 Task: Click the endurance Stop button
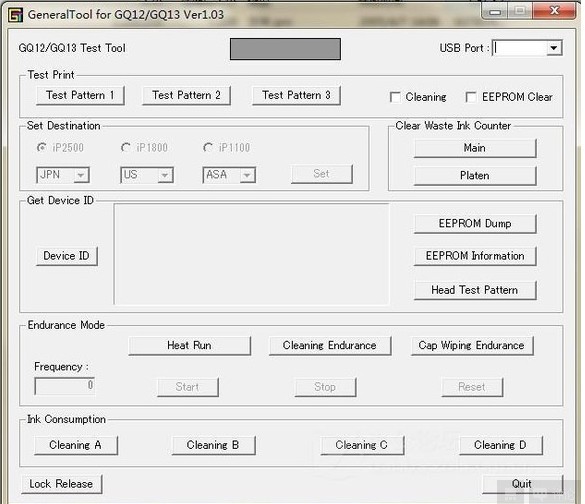click(325, 387)
